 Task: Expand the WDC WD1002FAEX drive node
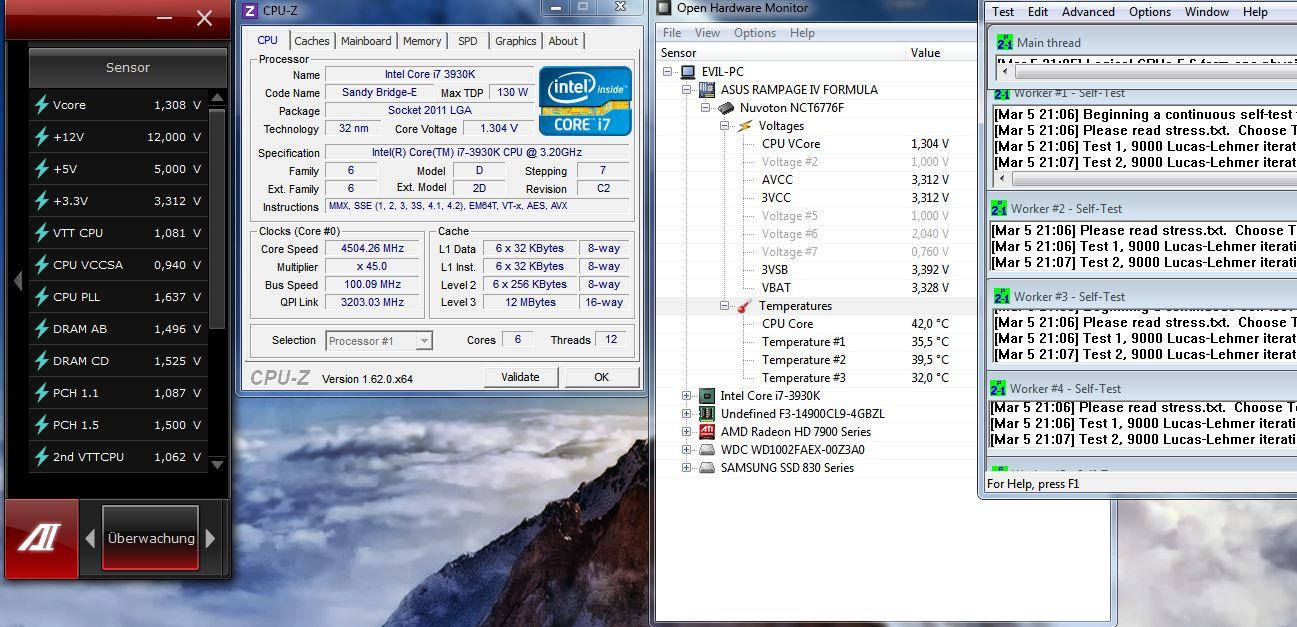(687, 450)
